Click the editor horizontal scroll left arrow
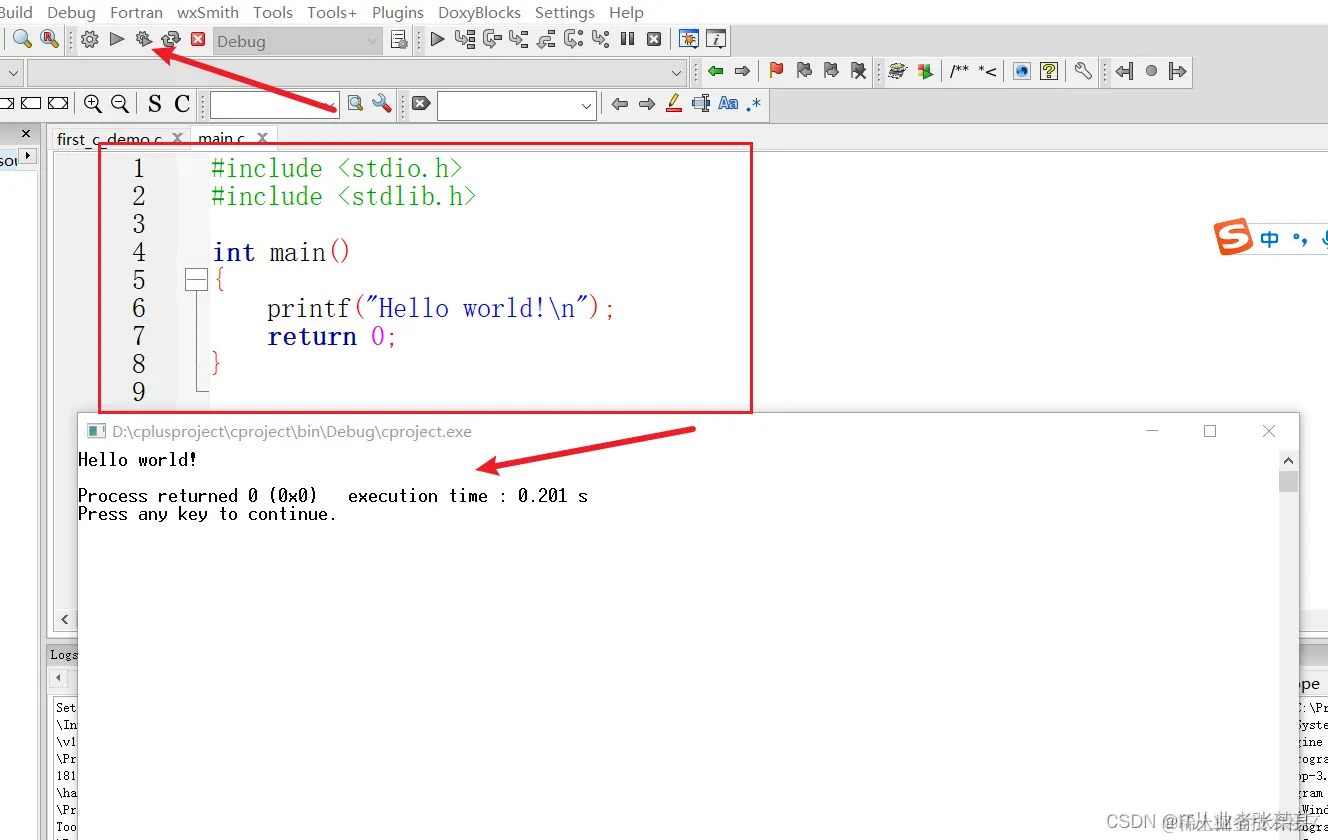 coord(65,619)
